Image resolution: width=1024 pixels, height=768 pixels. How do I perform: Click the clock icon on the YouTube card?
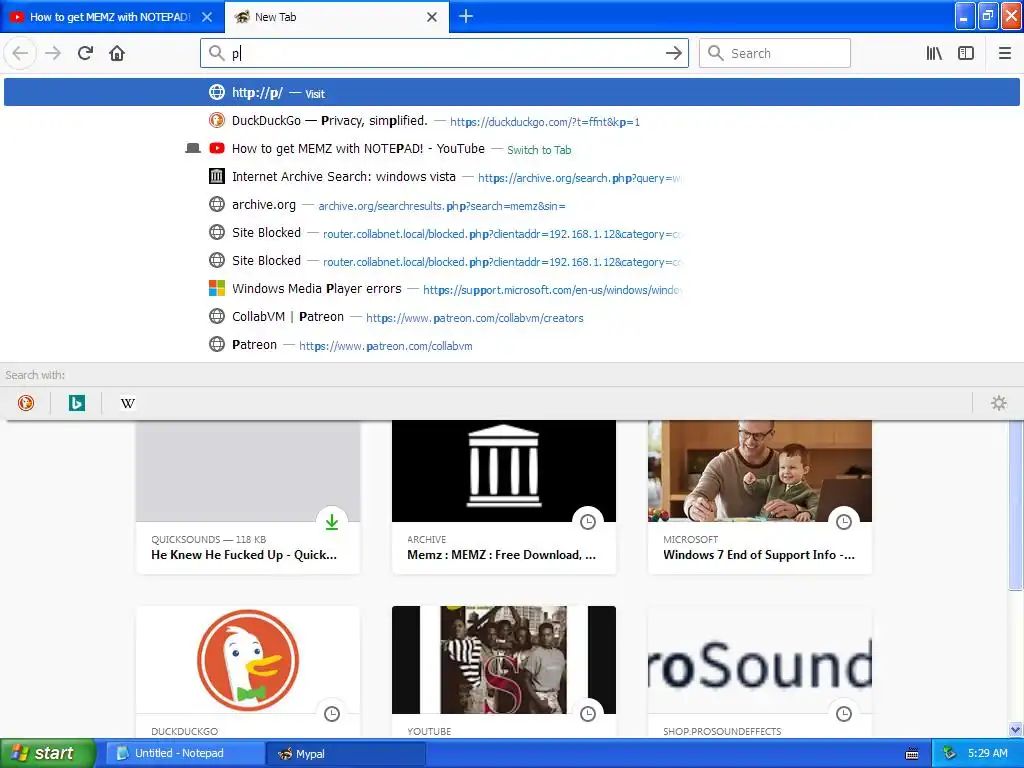click(x=588, y=713)
